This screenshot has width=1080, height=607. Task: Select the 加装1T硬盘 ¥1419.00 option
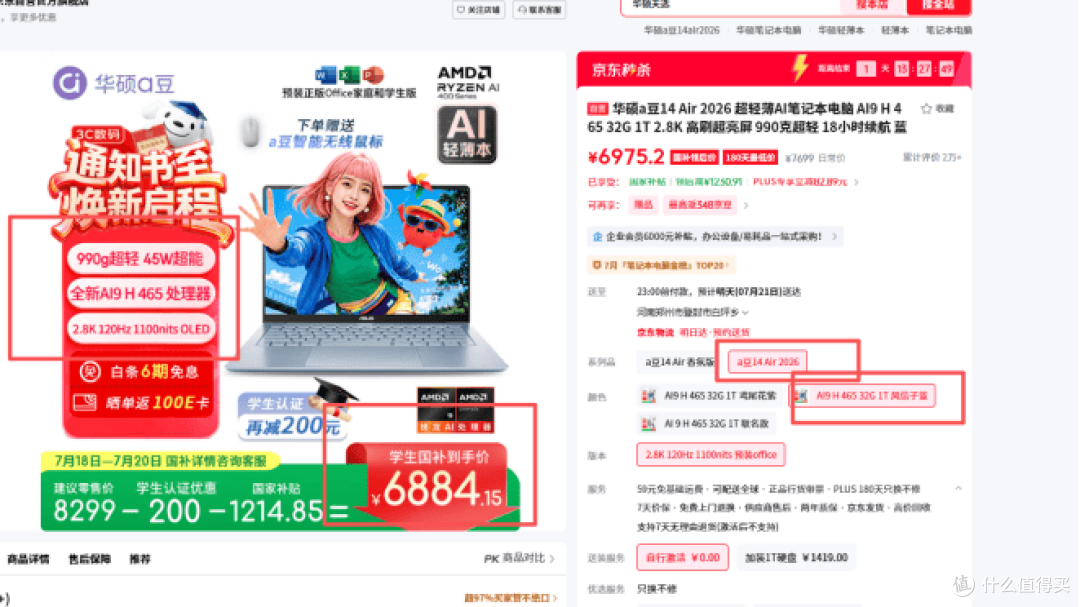pyautogui.click(x=796, y=557)
